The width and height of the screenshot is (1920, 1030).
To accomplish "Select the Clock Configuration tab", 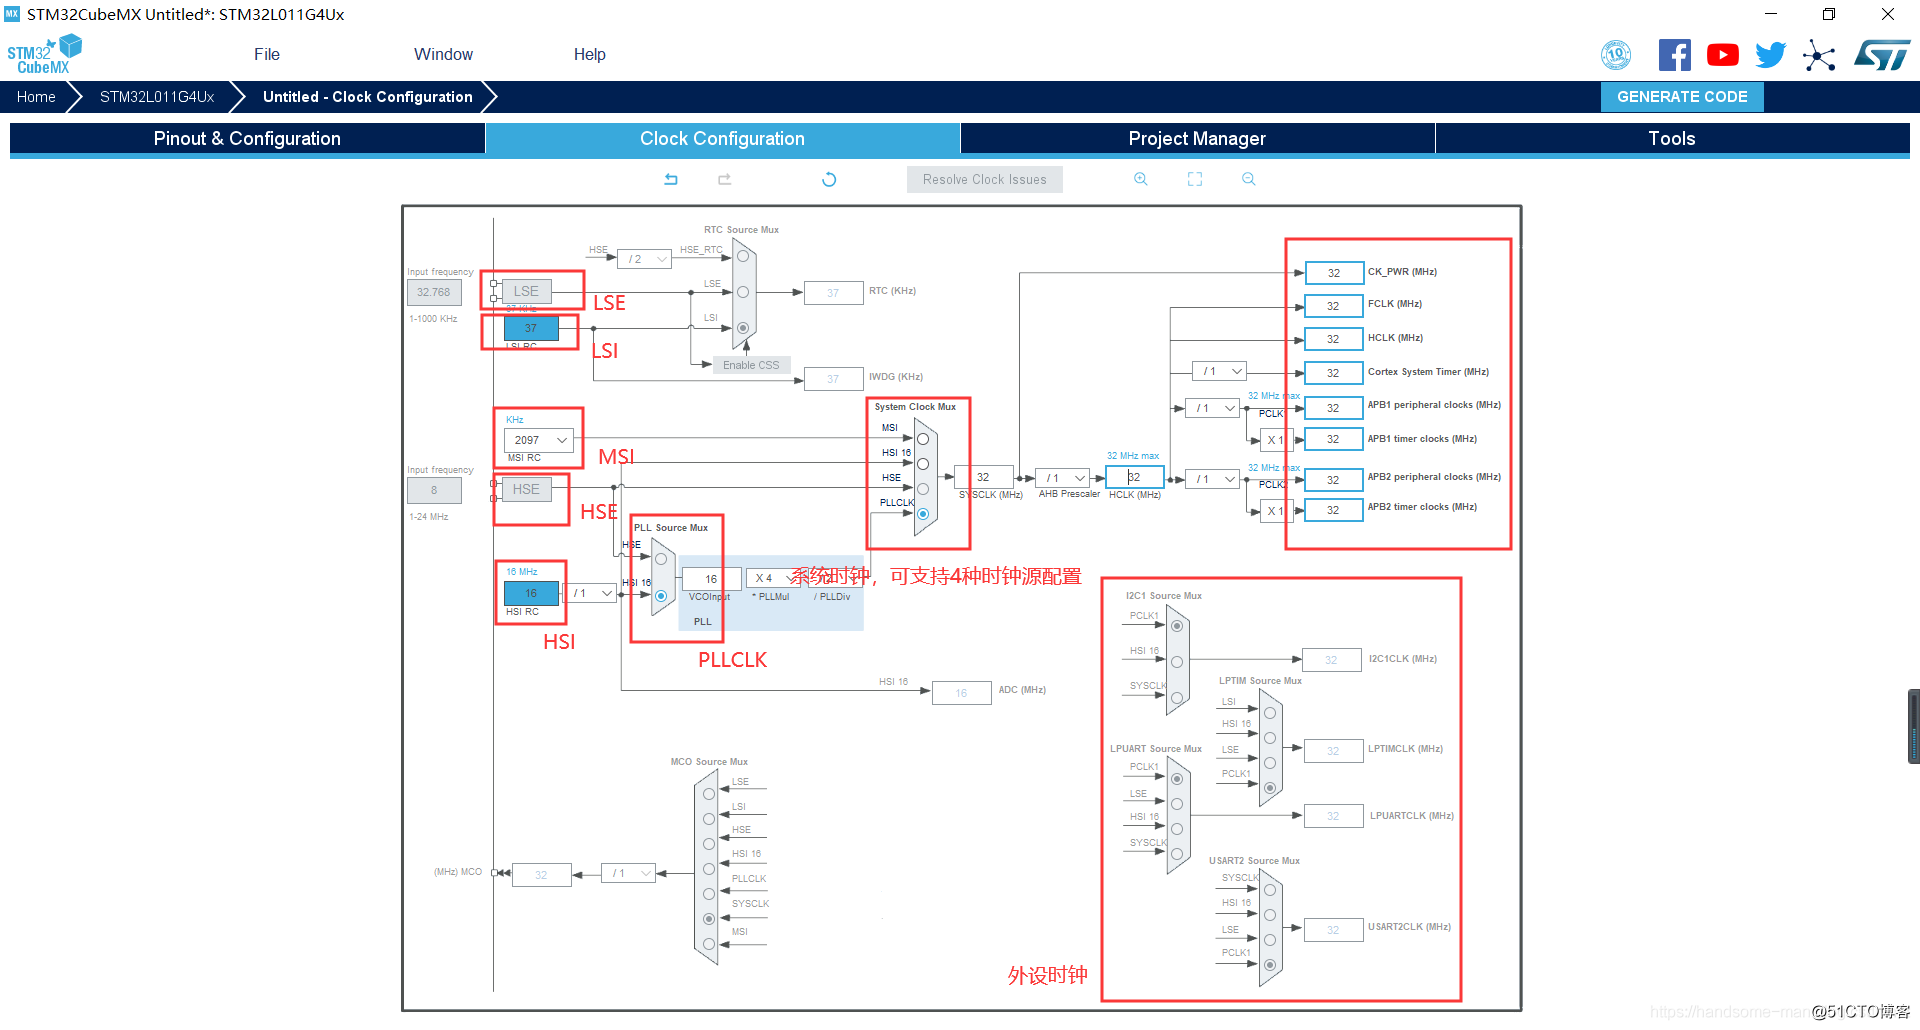I will [722, 139].
